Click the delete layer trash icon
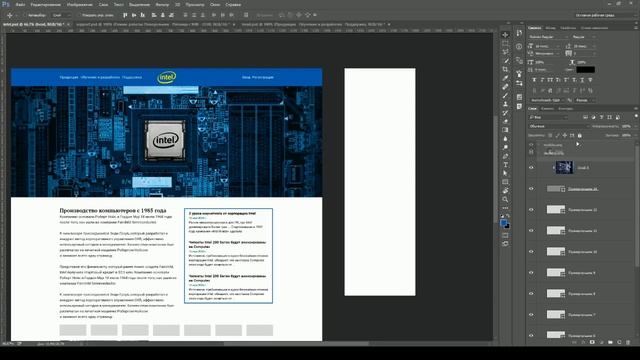The image size is (640, 360). 628,342
